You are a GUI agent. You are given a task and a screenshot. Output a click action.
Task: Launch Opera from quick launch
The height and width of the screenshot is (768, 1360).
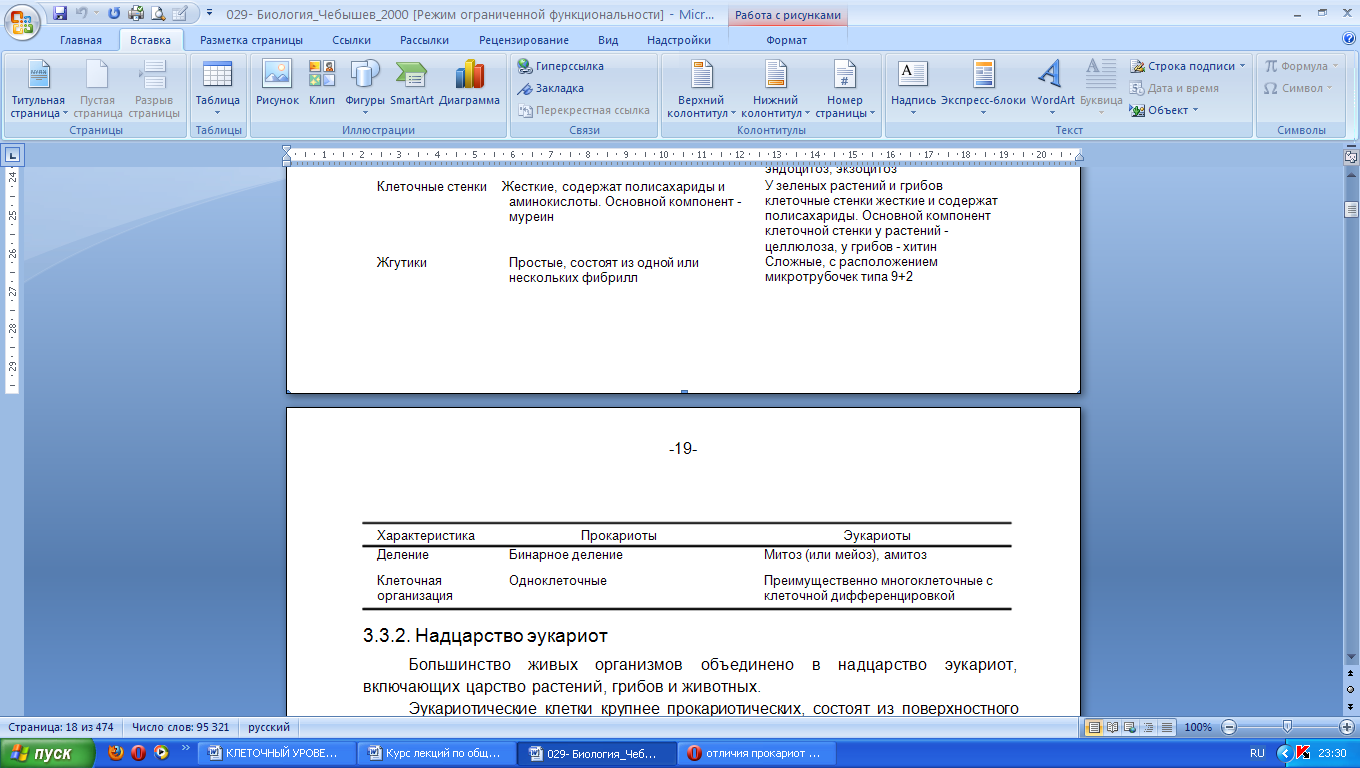click(x=139, y=753)
